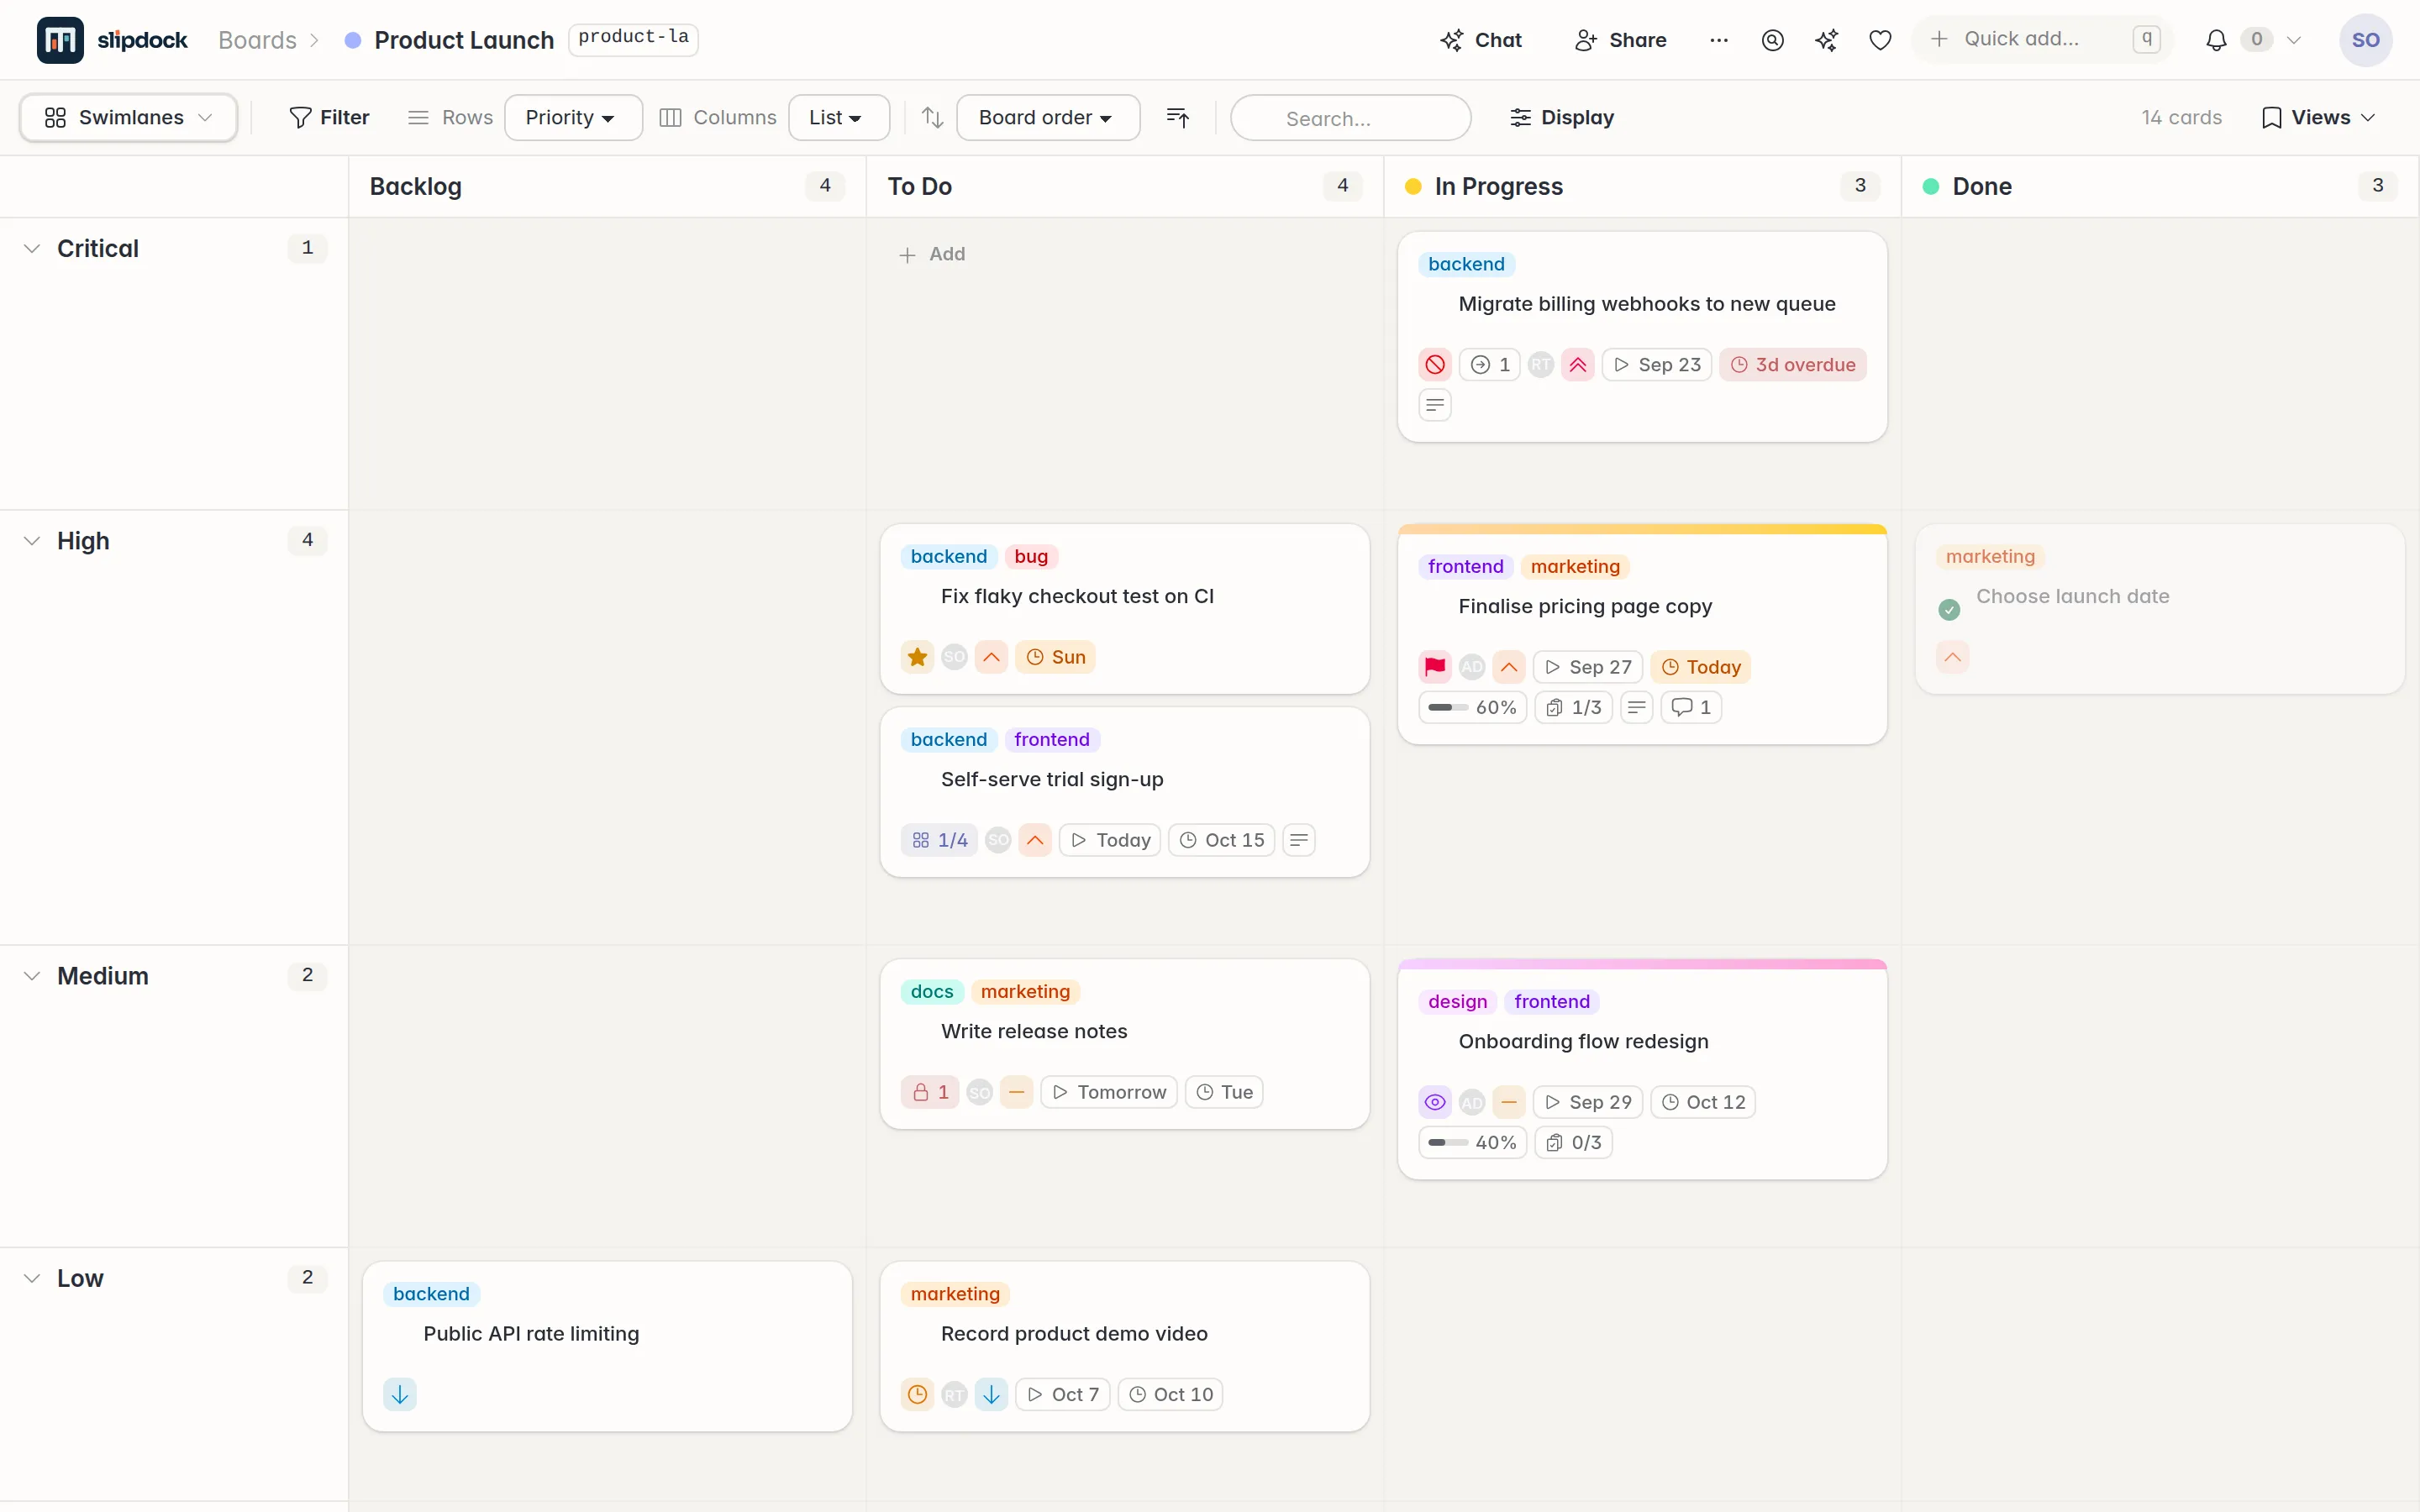Screen dimensions: 2420x1512
Task: Click description icon on Self-serve trial card
Action: click(x=1299, y=840)
